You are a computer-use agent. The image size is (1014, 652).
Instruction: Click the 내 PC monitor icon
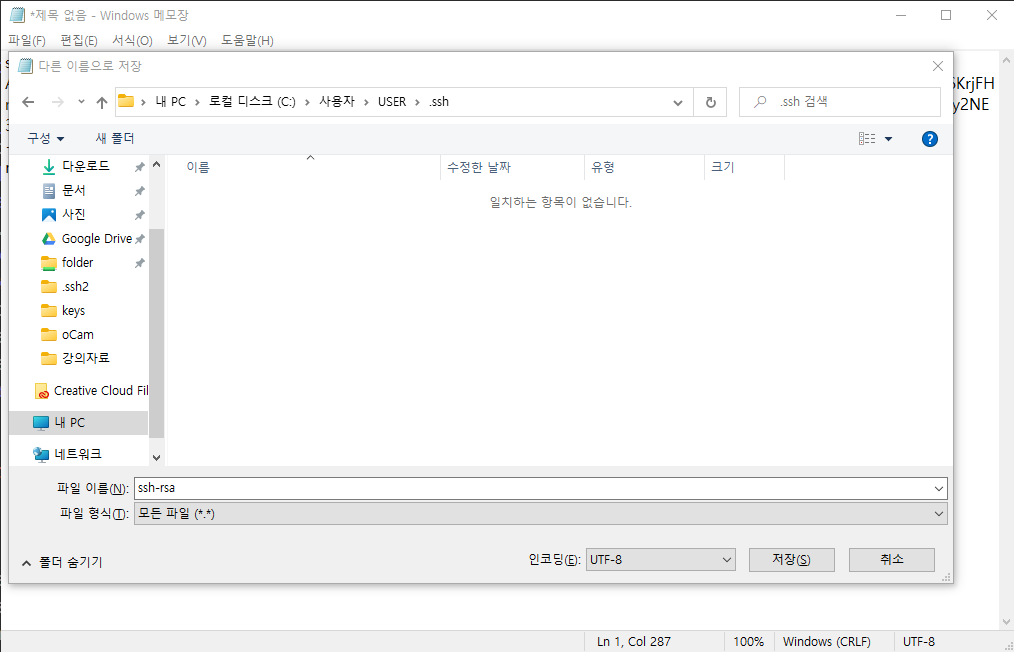[41, 423]
